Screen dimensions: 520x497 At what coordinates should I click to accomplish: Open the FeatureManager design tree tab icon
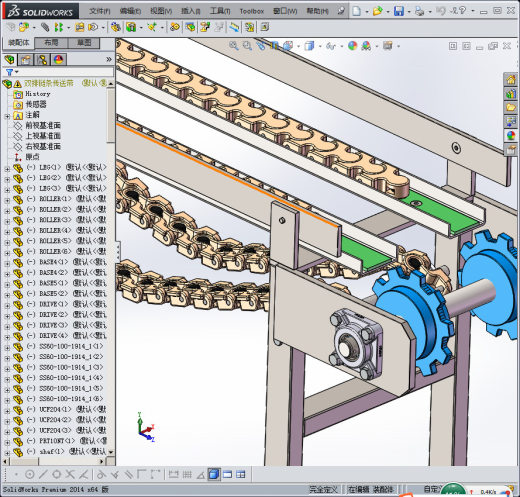click(x=10, y=60)
